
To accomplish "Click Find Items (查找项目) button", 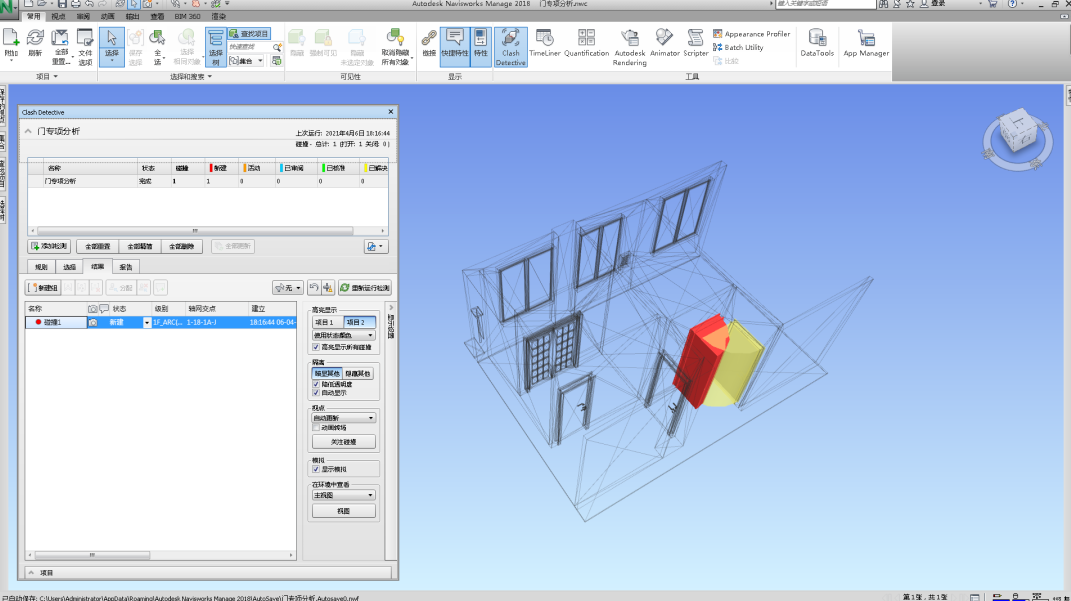I will [249, 33].
